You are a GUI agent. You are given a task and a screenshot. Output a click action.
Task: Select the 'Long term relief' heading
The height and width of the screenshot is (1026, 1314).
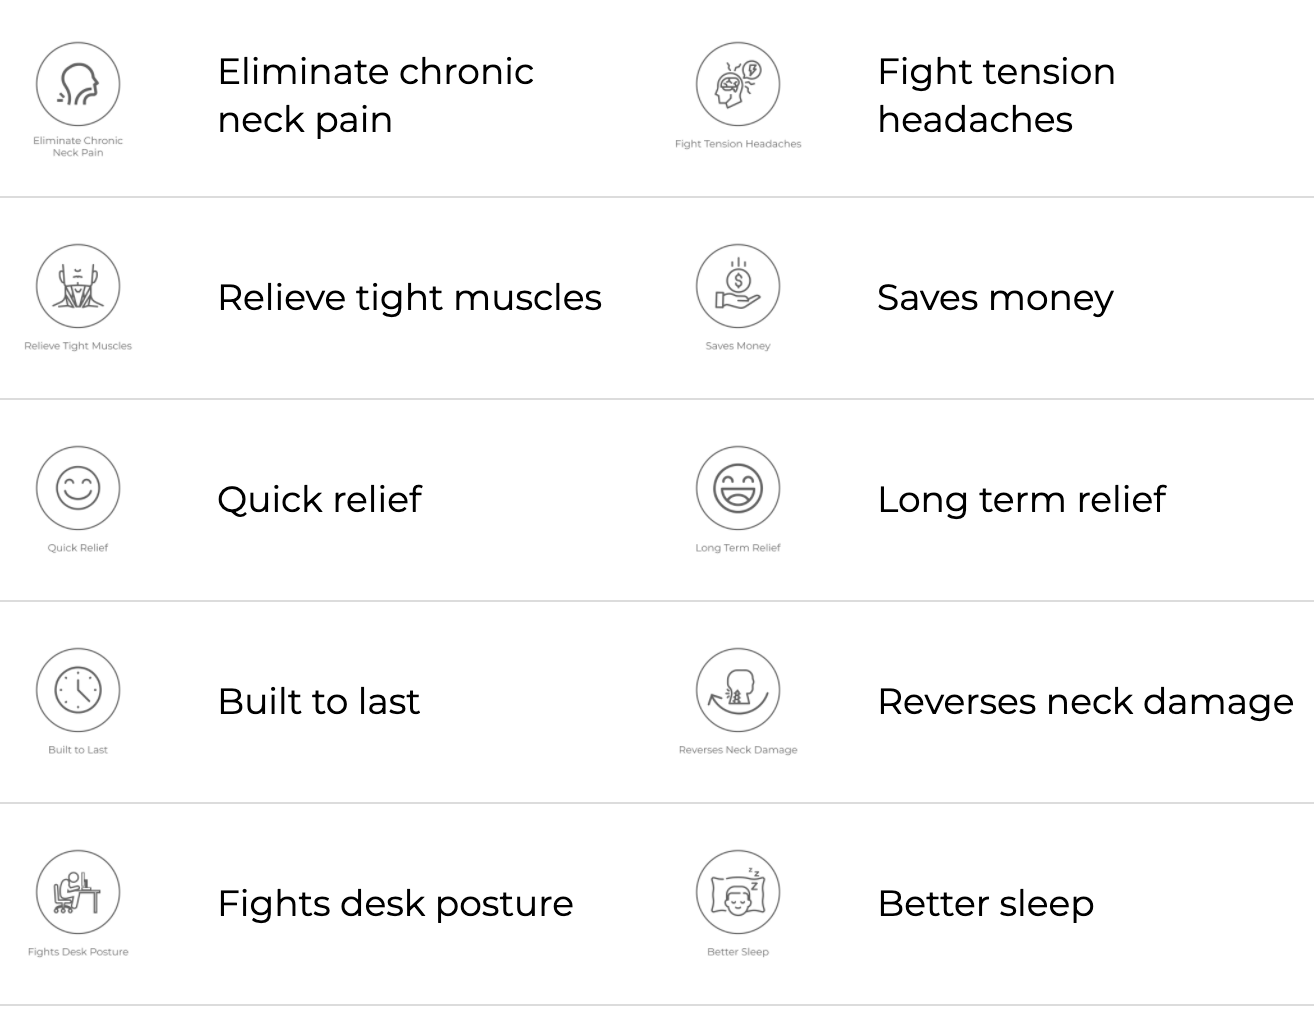pos(1022,499)
